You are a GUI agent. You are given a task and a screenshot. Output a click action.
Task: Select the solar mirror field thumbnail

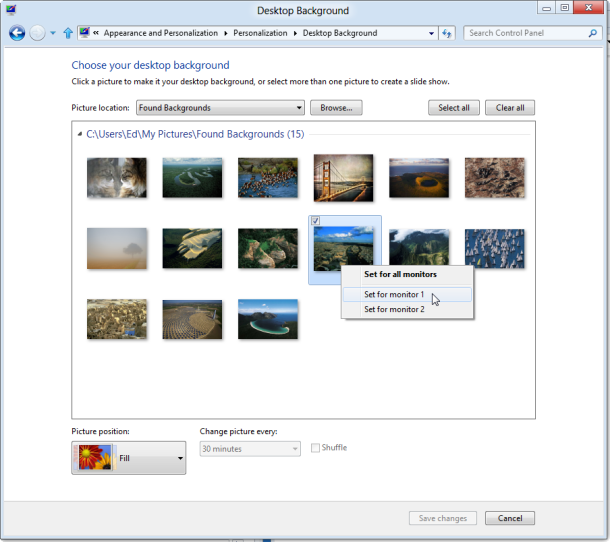pyautogui.click(x=192, y=319)
